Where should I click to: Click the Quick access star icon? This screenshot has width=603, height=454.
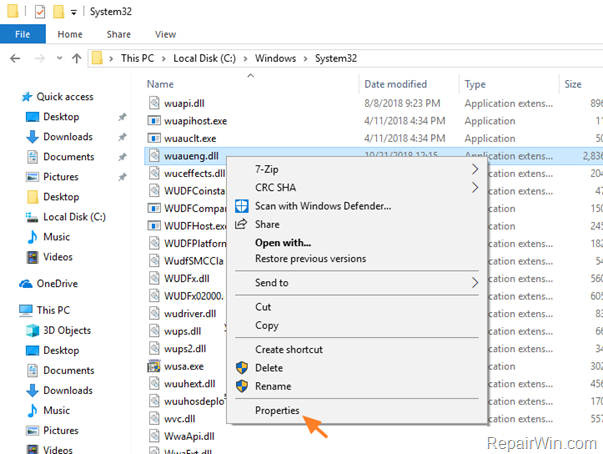click(27, 96)
